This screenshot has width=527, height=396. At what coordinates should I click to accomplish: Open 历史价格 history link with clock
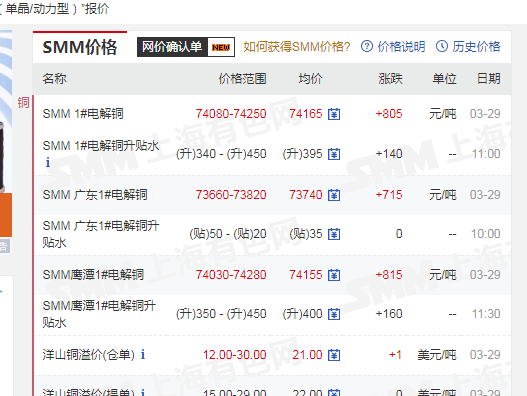click(x=468, y=46)
